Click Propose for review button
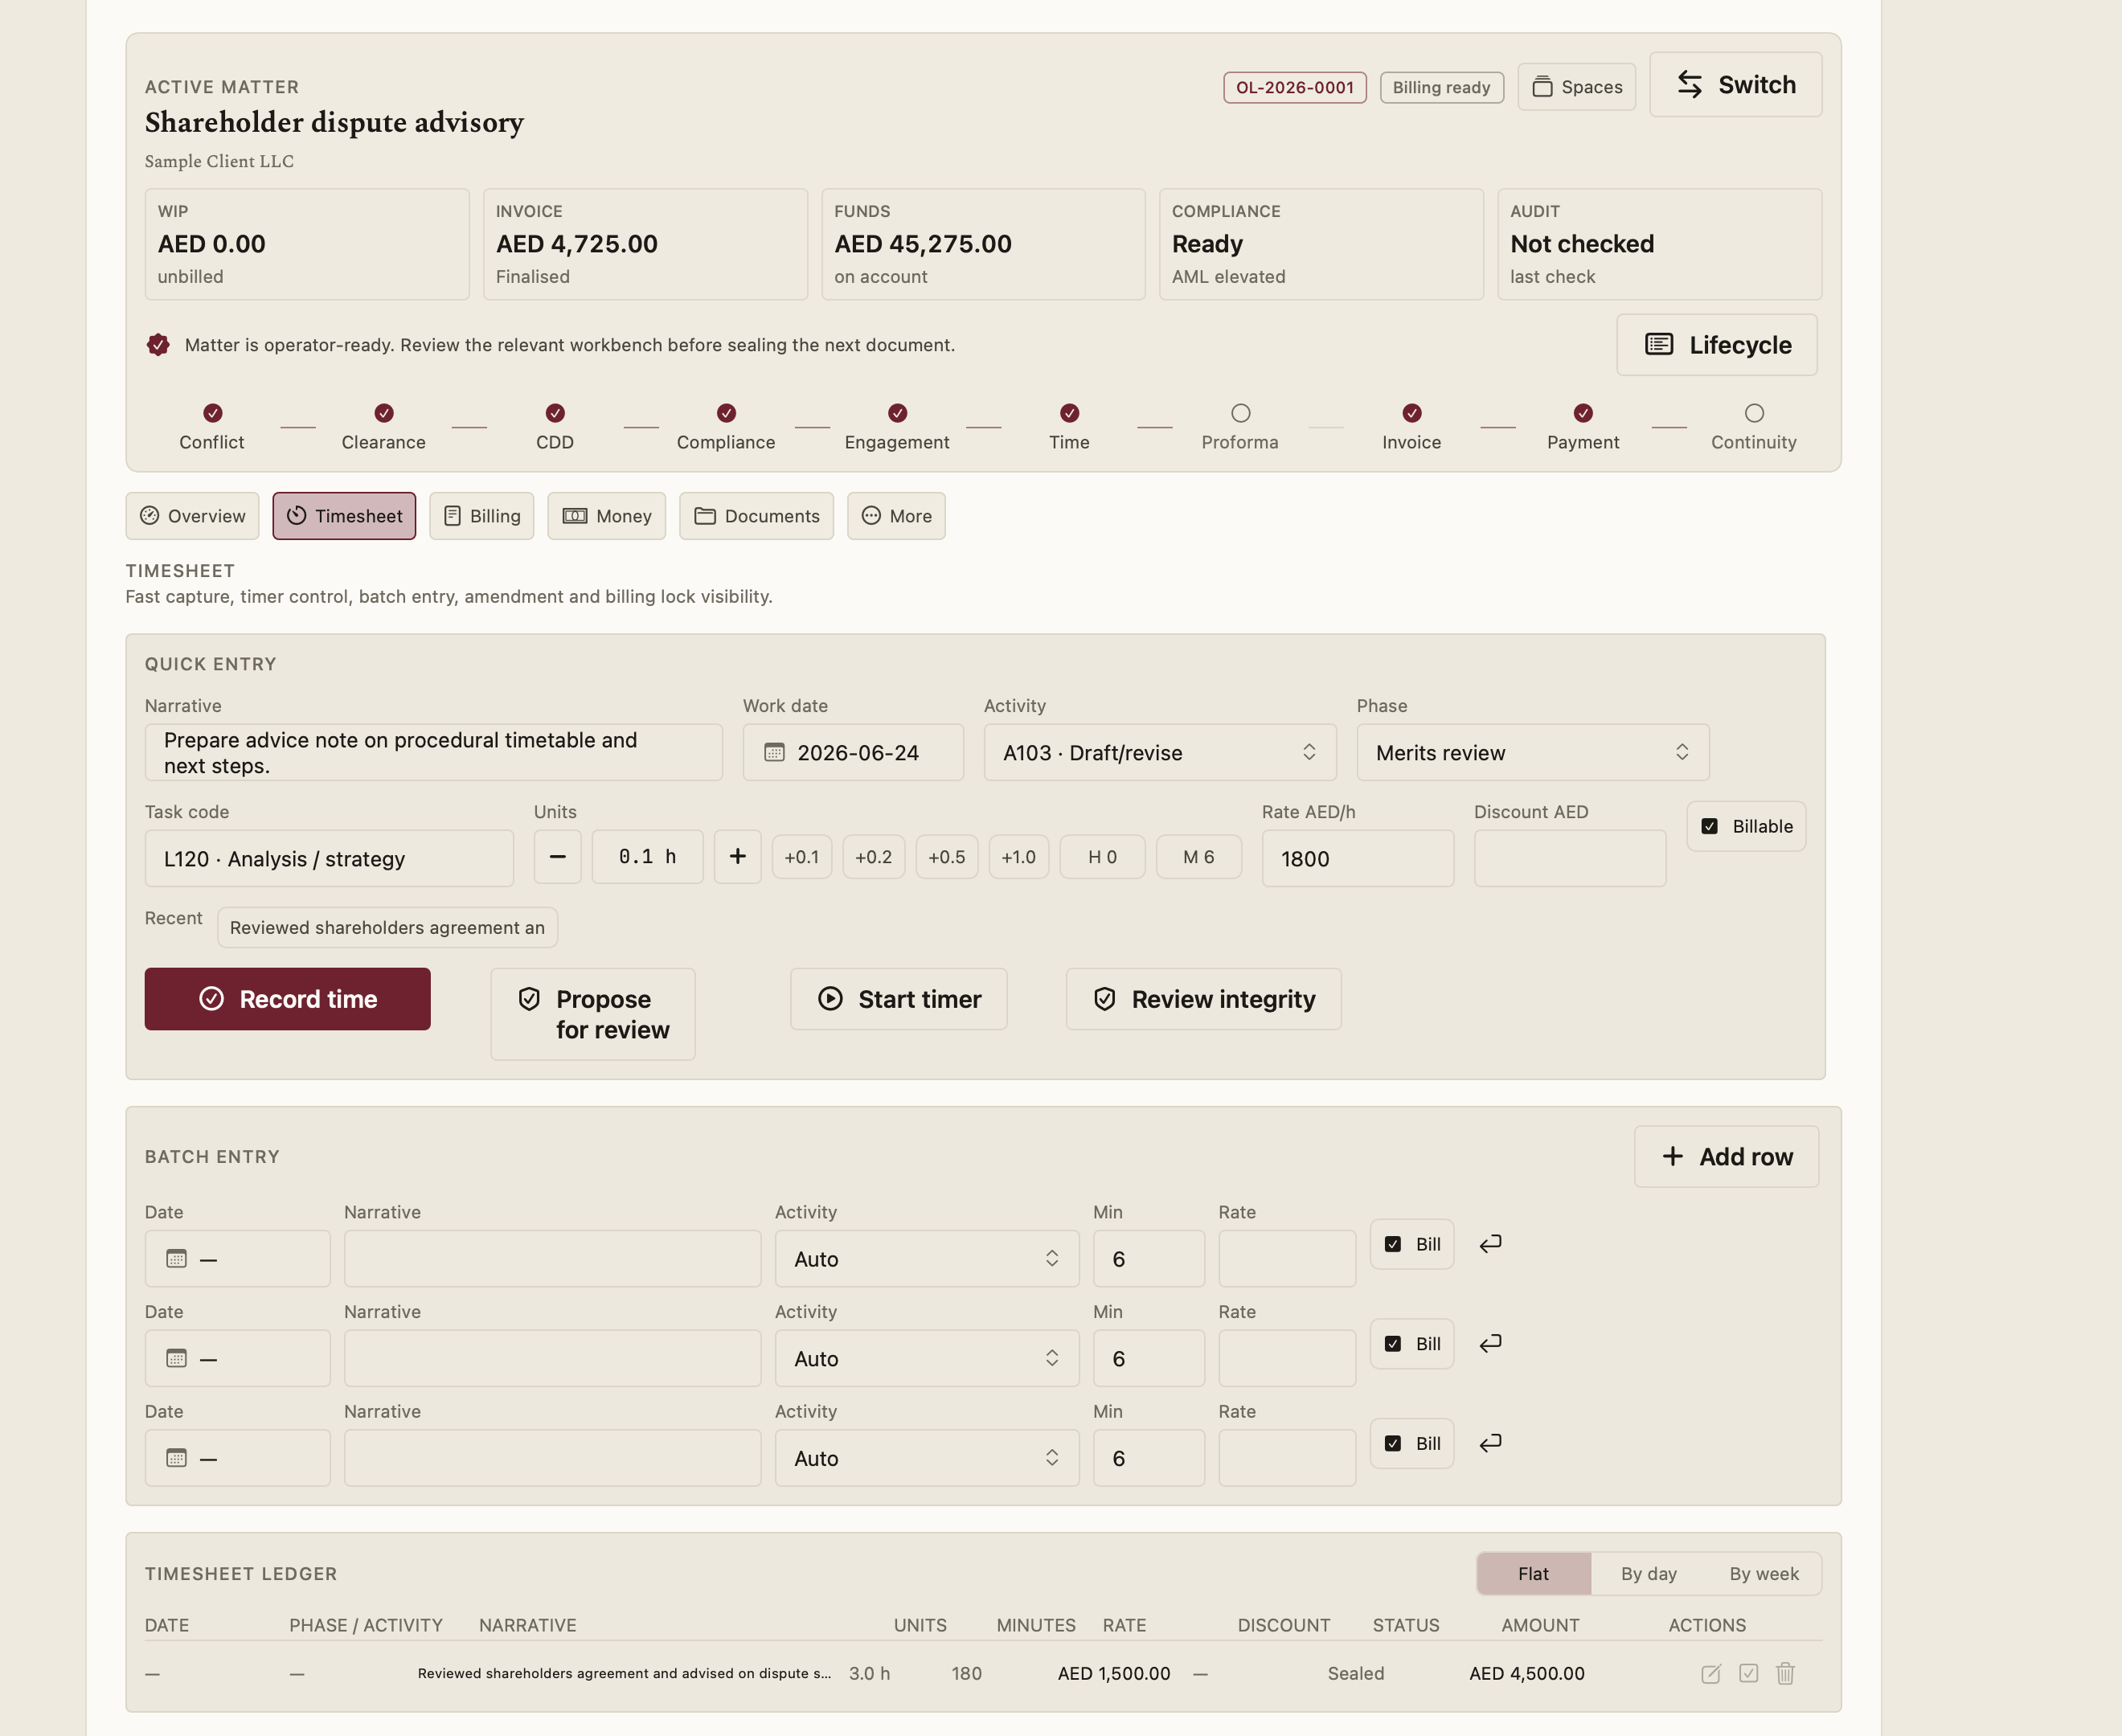The height and width of the screenshot is (1736, 2122). point(593,1014)
